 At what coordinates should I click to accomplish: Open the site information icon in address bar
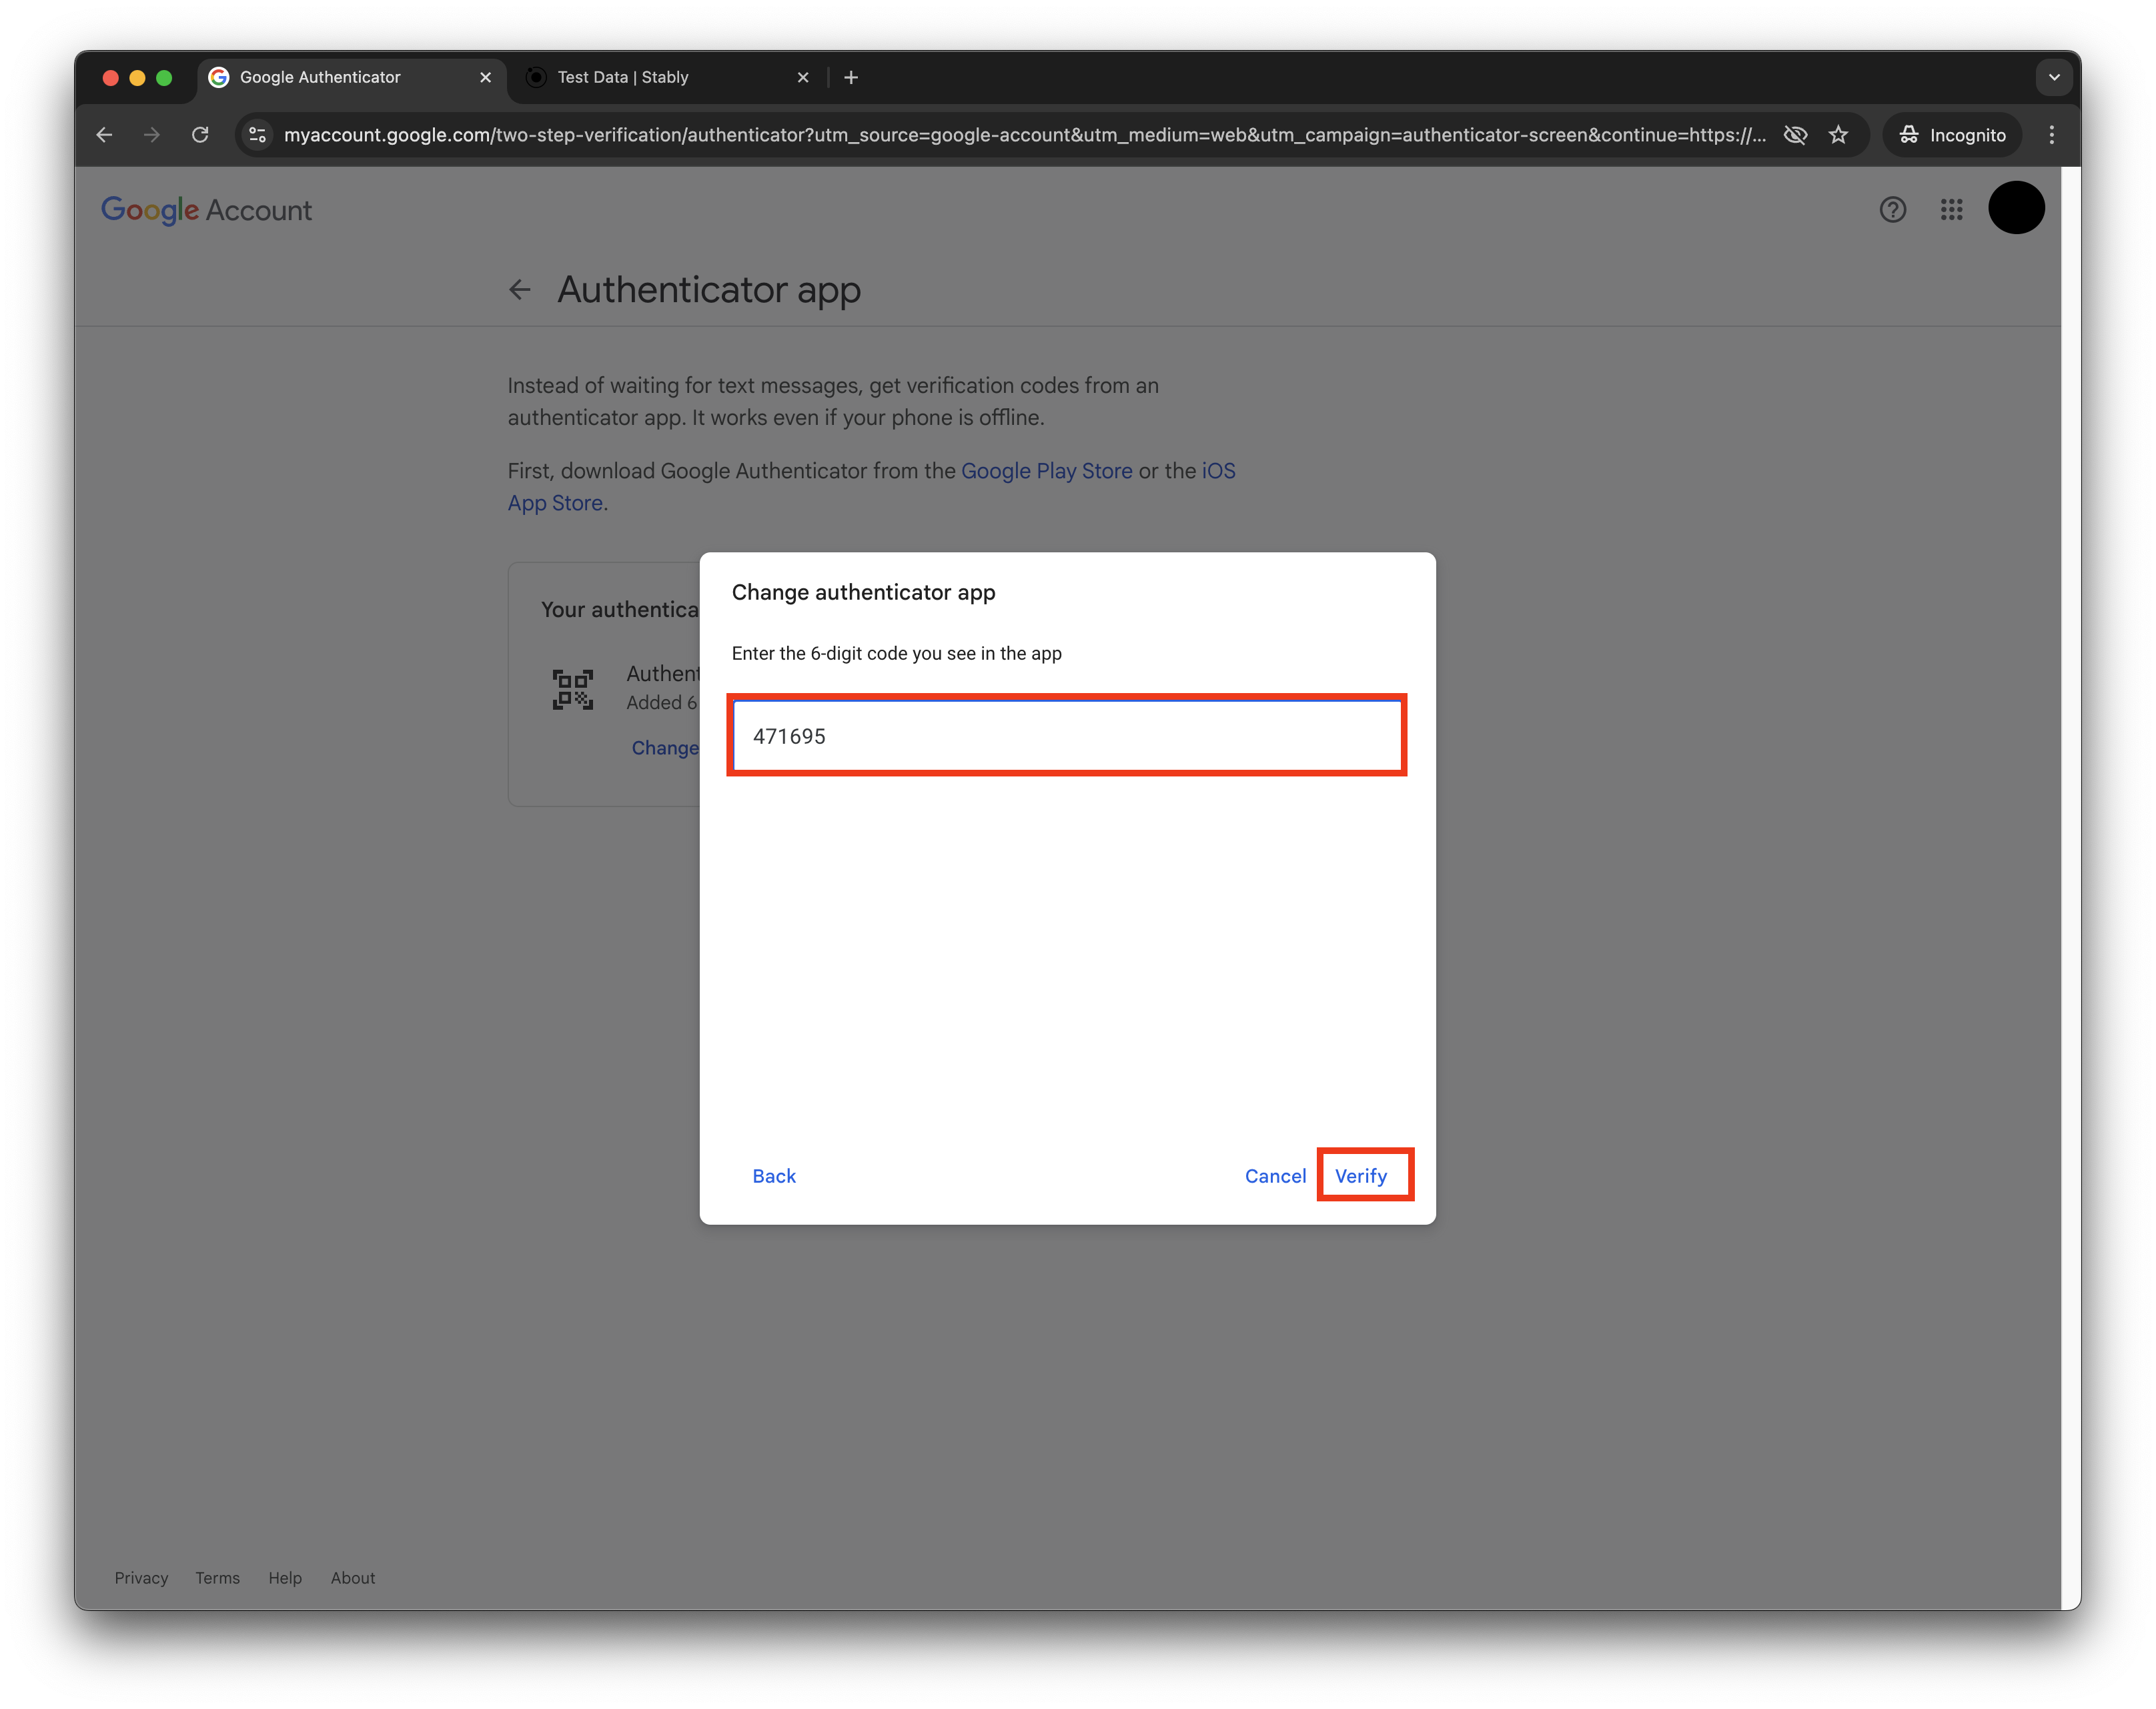pyautogui.click(x=258, y=135)
